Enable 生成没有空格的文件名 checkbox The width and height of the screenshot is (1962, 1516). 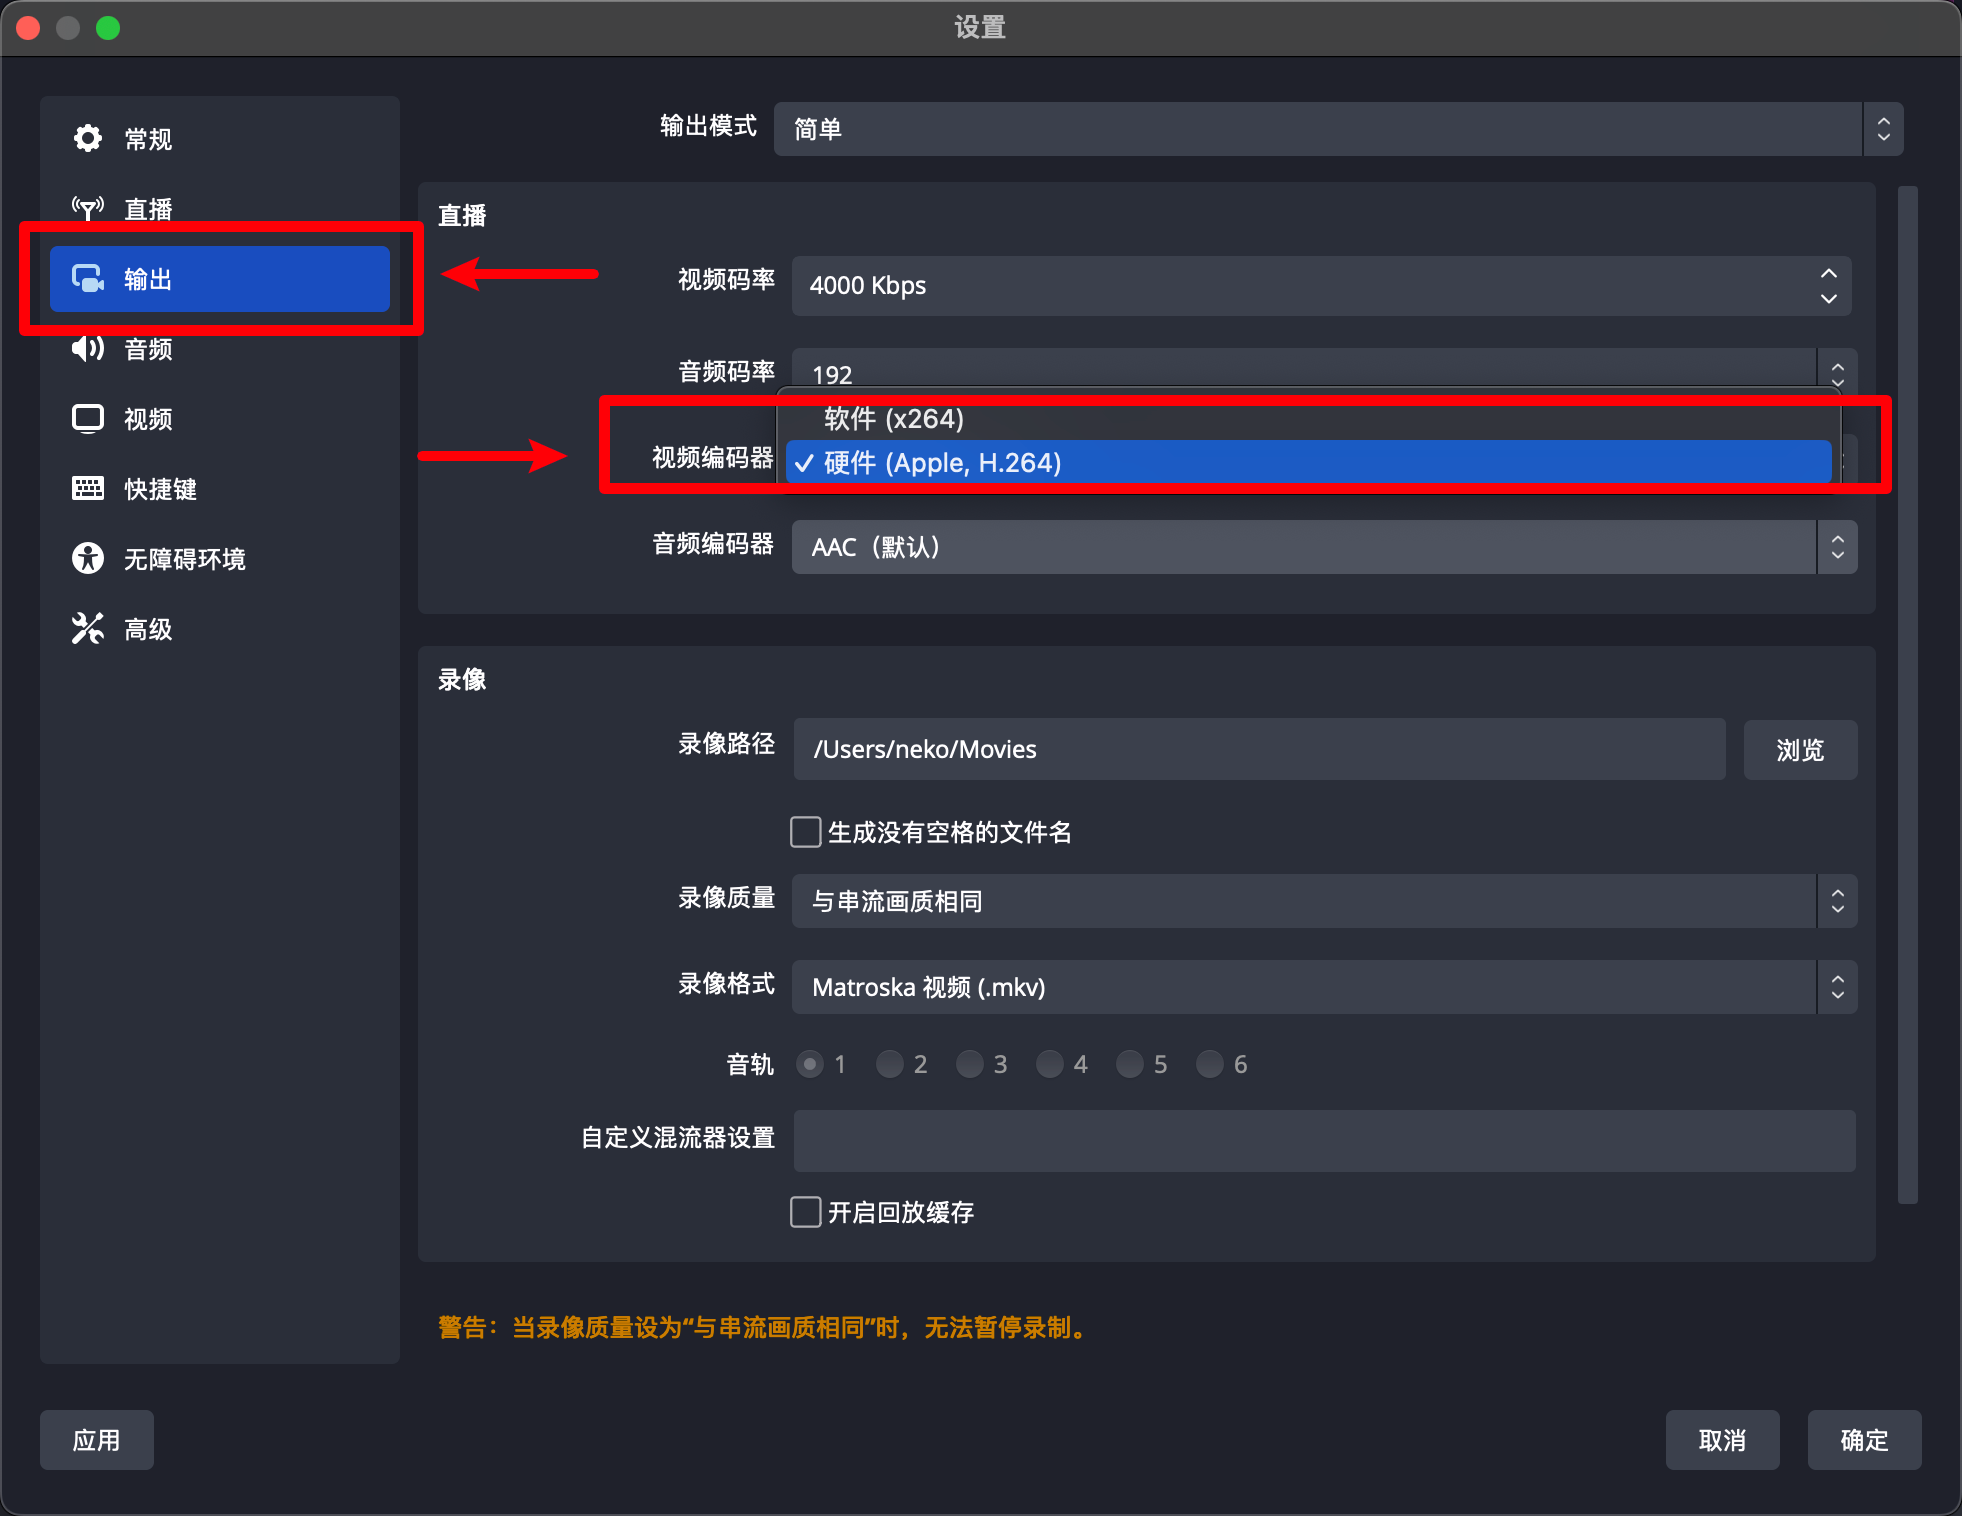click(x=805, y=832)
